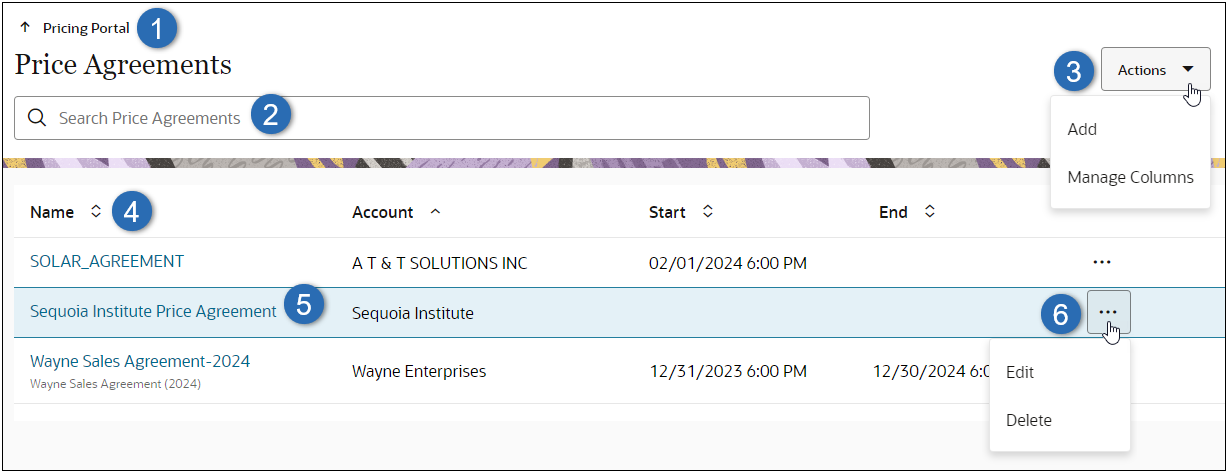Open the Wayne Sales Agreement-2024 link
Screen dimensions: 1228x473
(140, 361)
